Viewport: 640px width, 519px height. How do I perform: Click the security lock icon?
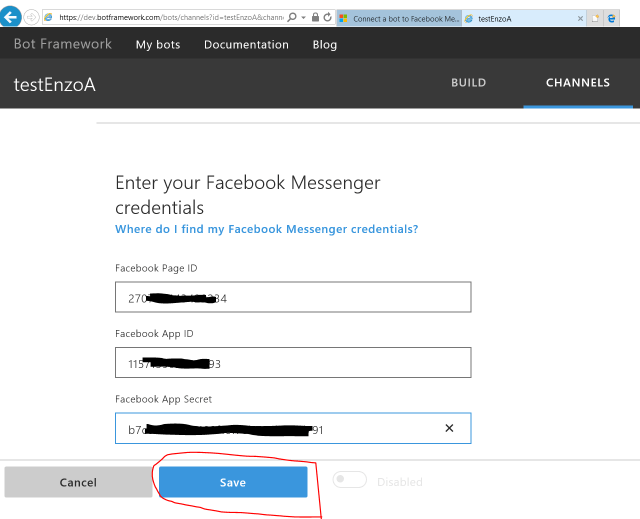(315, 17)
